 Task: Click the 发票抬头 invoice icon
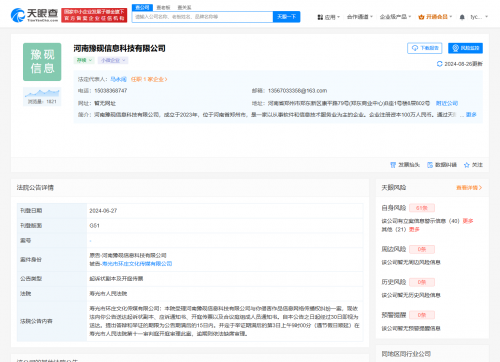[393, 165]
